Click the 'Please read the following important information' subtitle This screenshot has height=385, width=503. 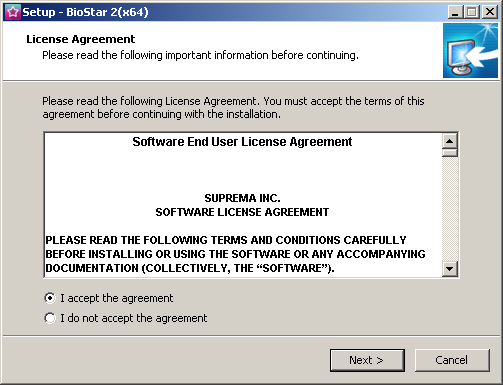click(x=200, y=55)
